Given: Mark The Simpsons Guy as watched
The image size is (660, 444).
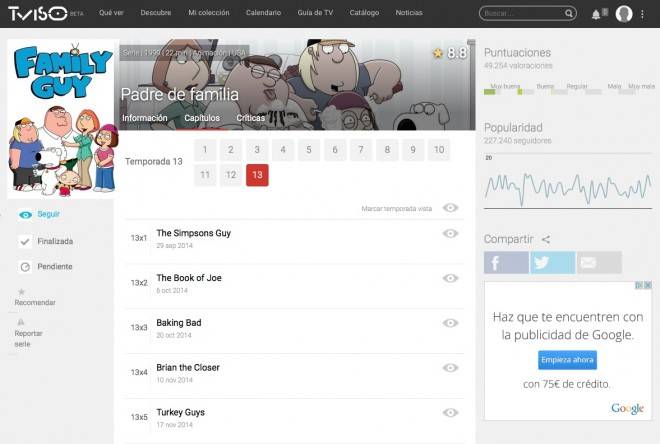Looking at the screenshot, I should (450, 234).
